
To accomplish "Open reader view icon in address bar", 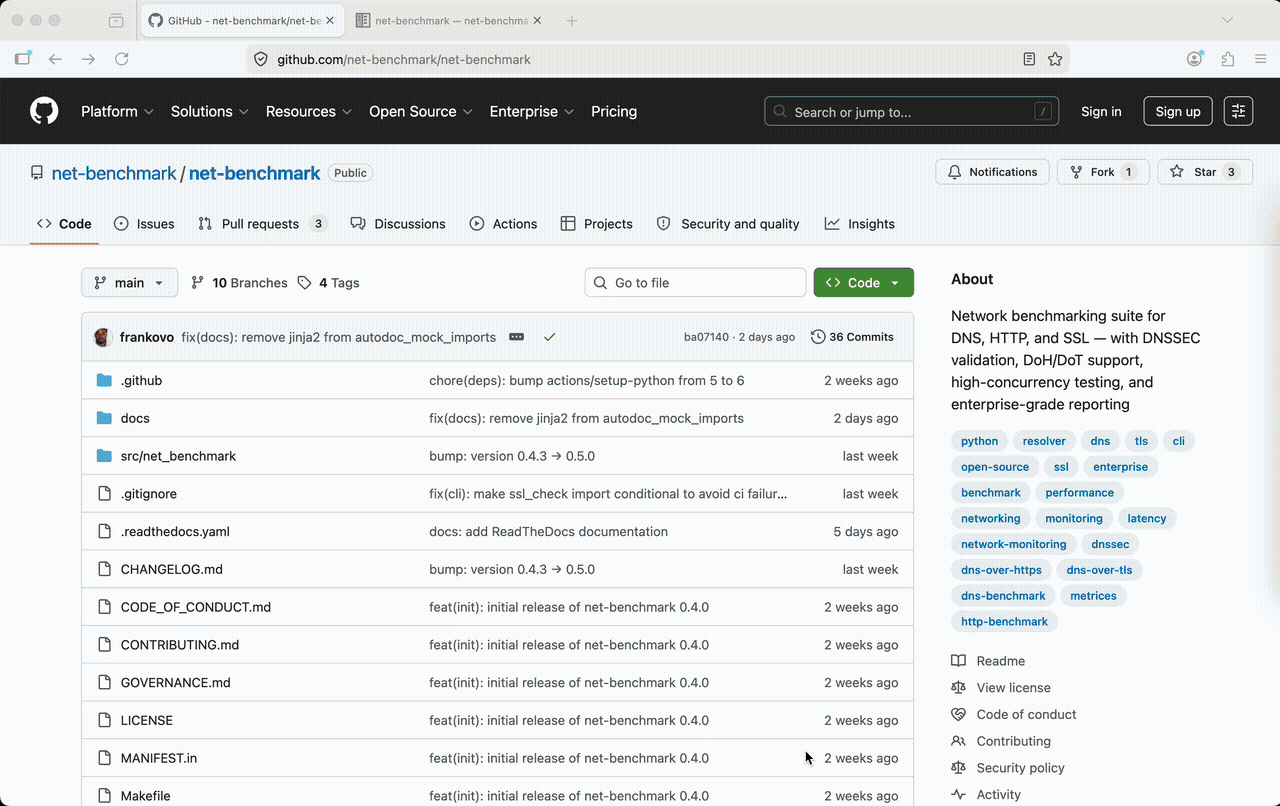I will click(x=1029, y=59).
